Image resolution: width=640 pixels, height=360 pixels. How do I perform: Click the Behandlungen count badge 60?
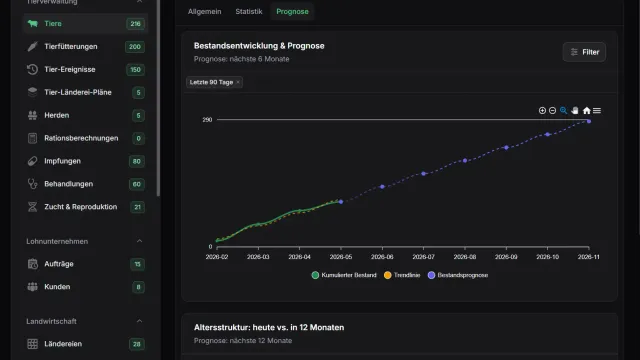[137, 184]
